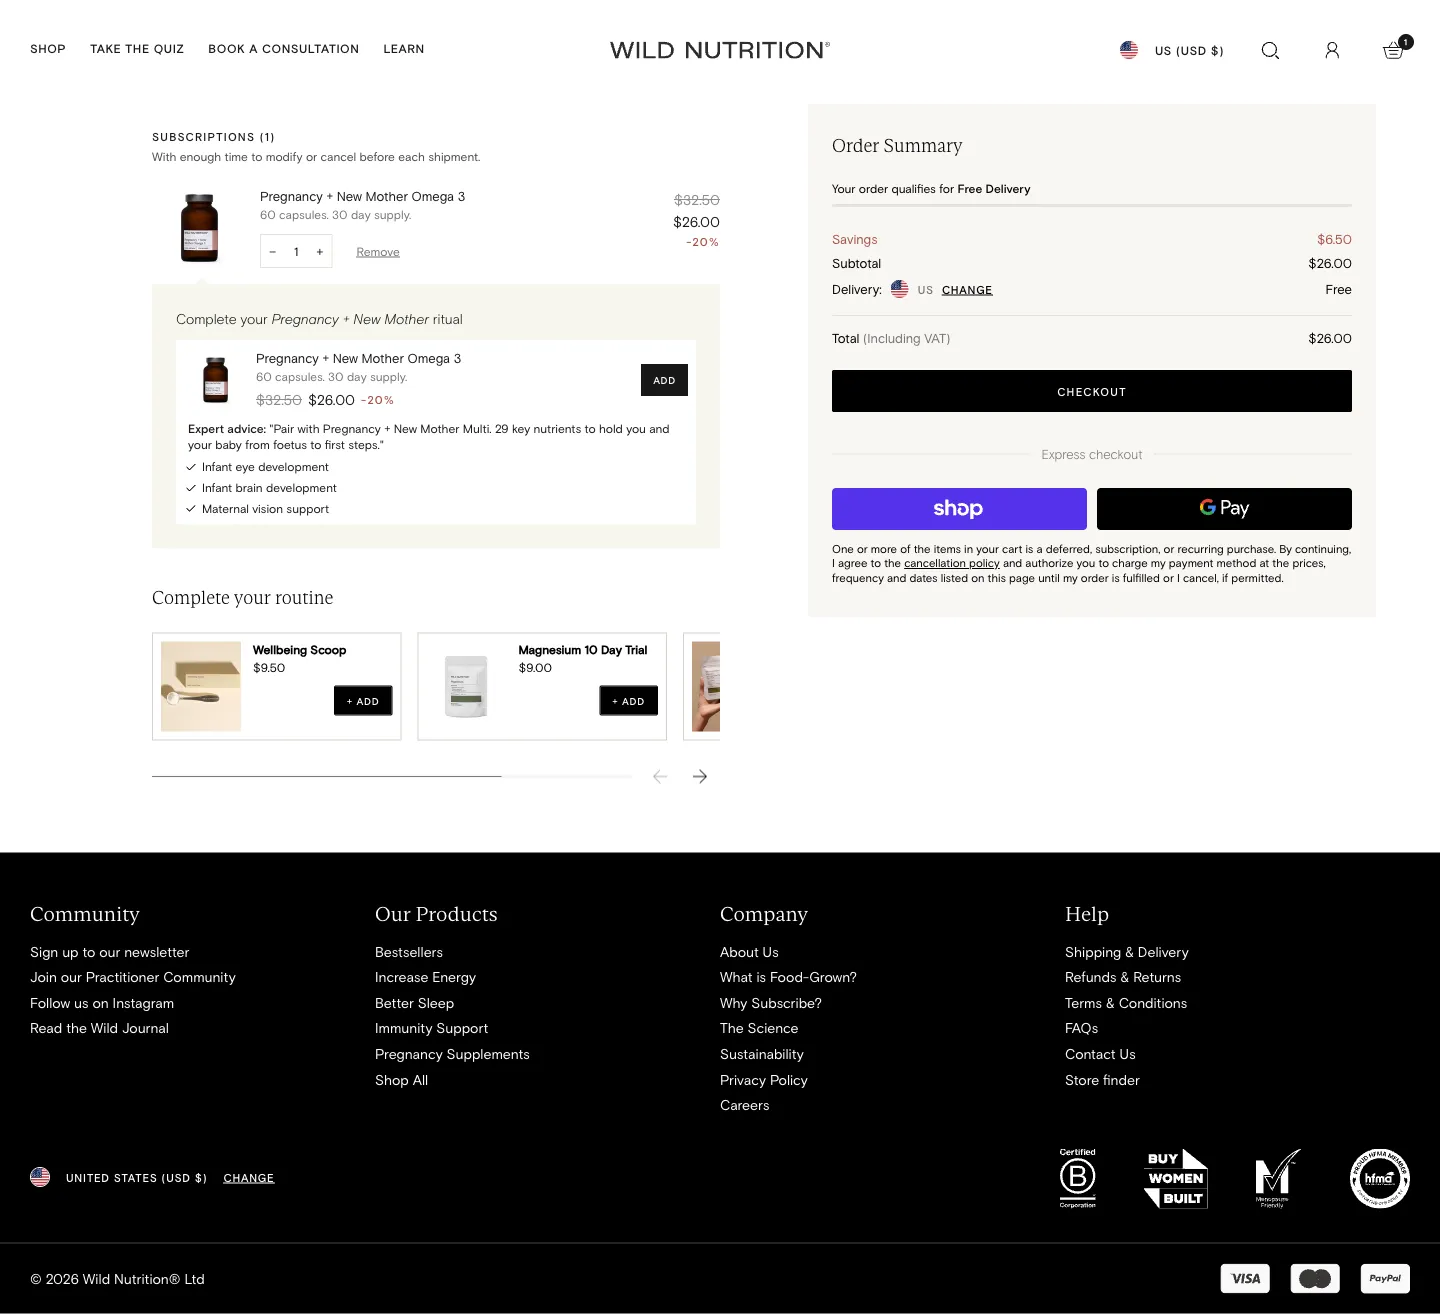This screenshot has width=1440, height=1314.
Task: Click the Magnesium 10 Day Trial thumbnail
Action: 466,686
